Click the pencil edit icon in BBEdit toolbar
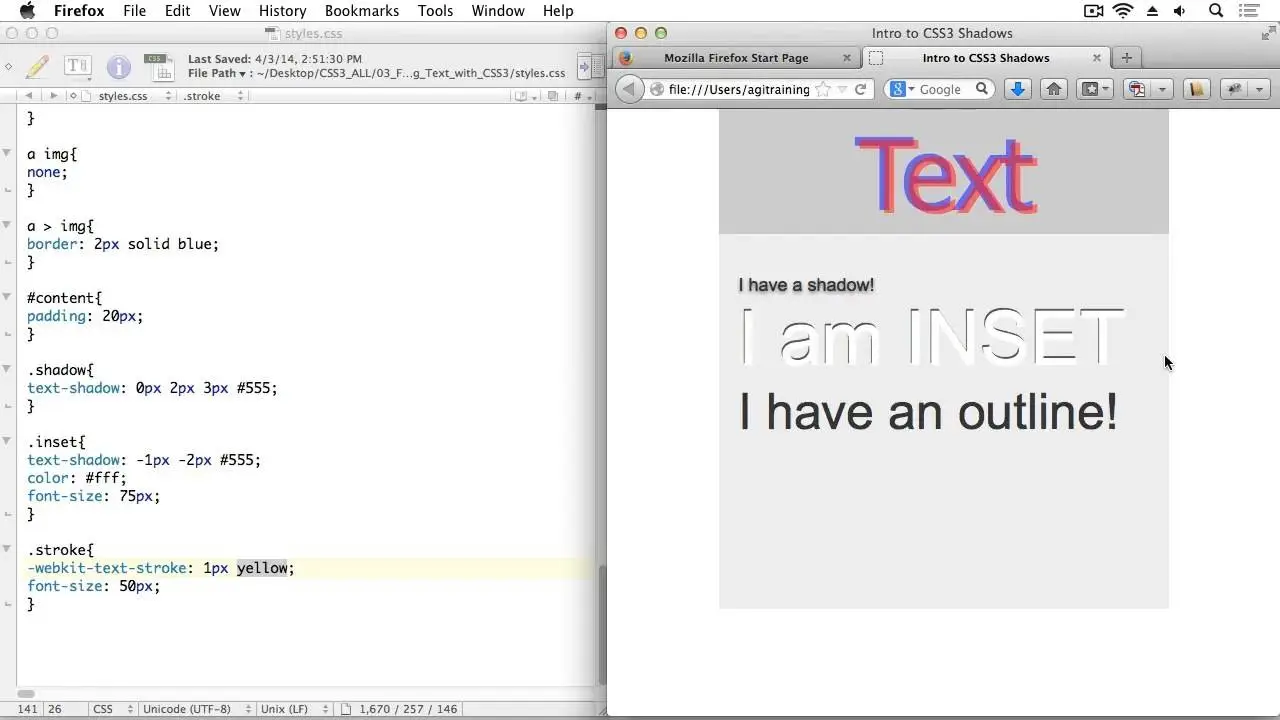This screenshot has width=1280, height=720. click(37, 67)
